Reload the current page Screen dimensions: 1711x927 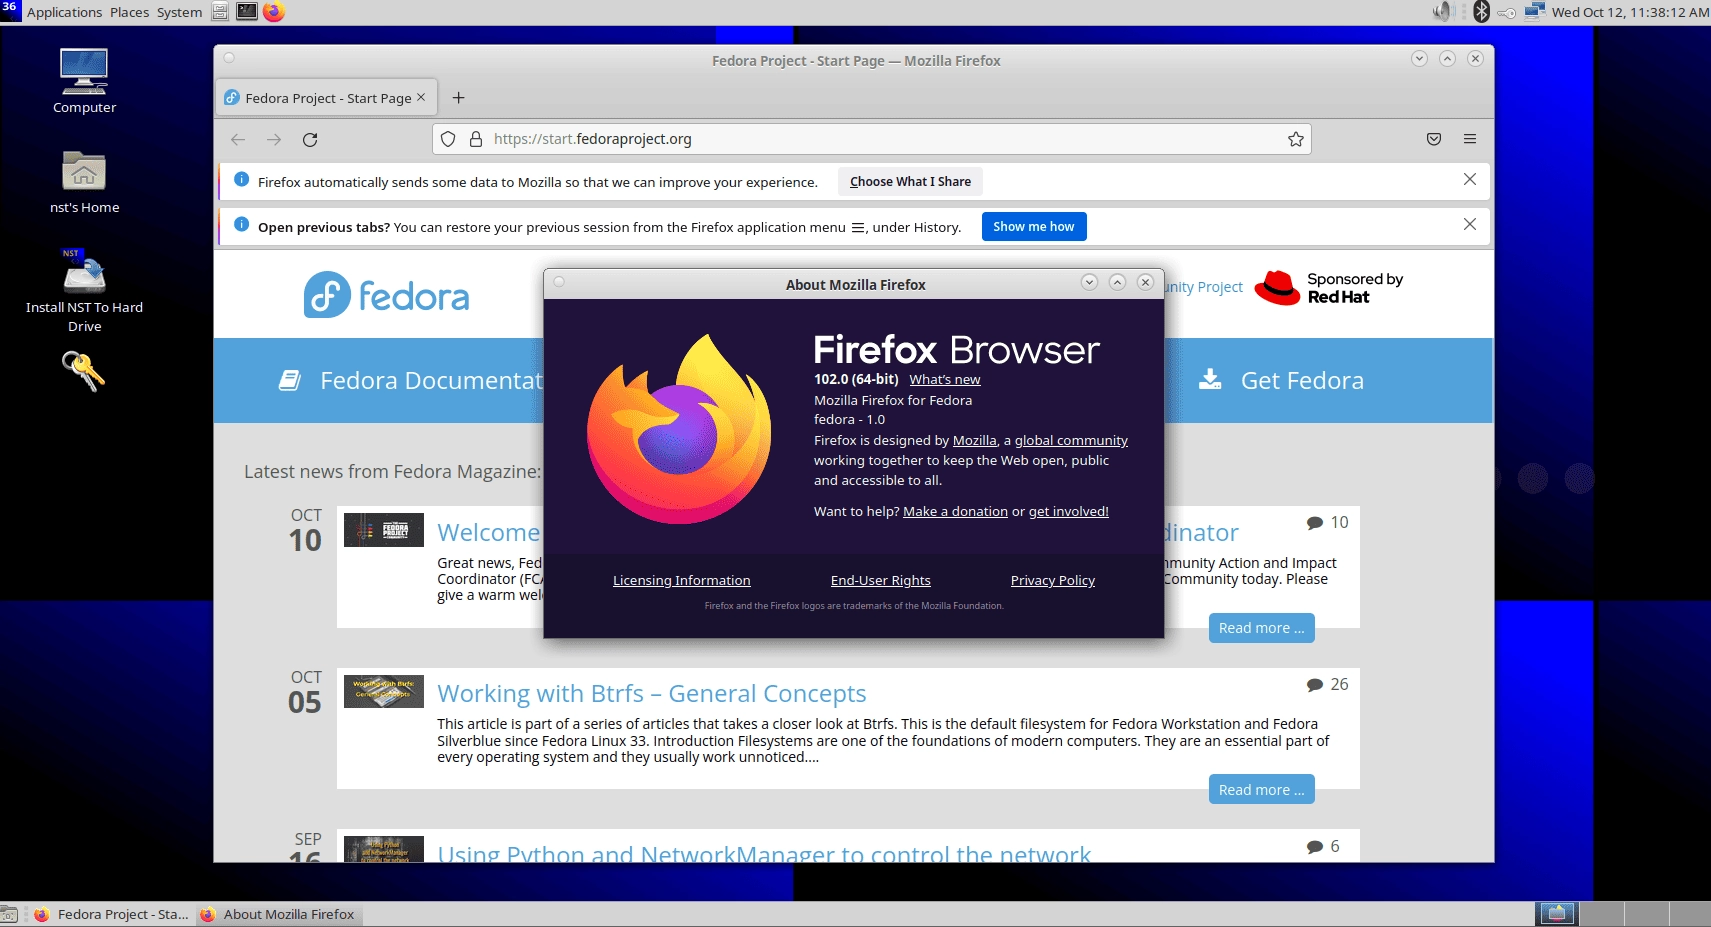(x=310, y=139)
